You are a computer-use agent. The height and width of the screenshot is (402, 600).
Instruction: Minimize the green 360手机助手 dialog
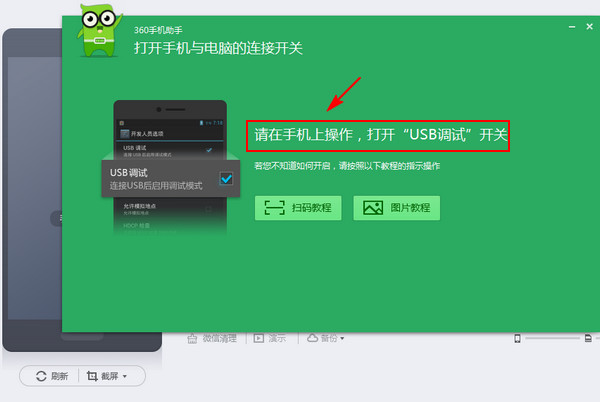[x=572, y=27]
